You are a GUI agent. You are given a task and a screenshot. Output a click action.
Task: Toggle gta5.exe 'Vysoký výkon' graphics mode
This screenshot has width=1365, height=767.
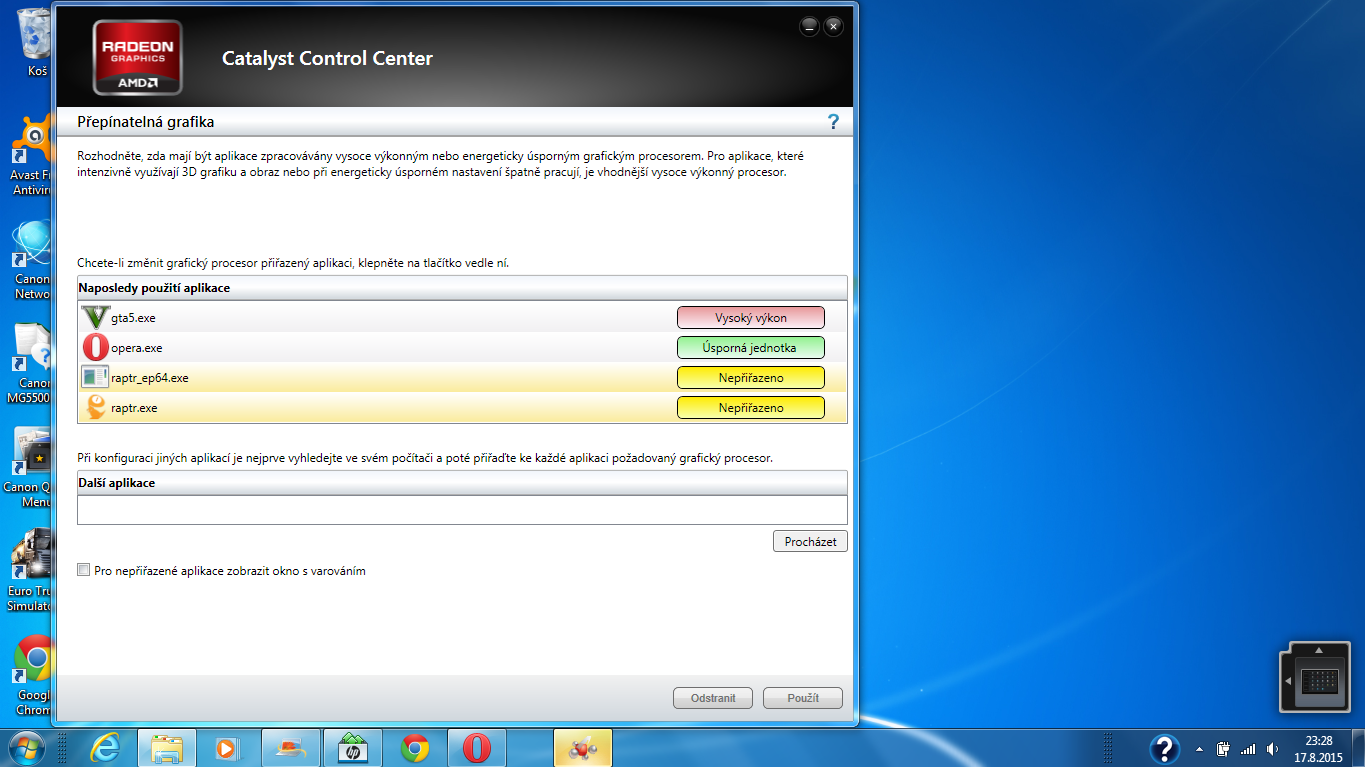(750, 318)
